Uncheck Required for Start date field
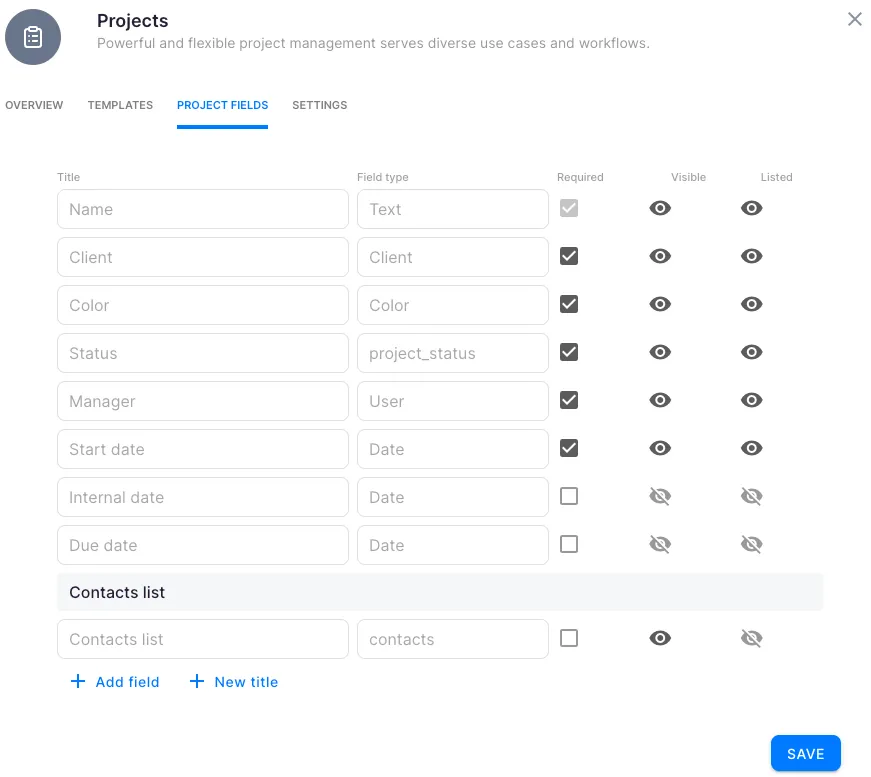The height and width of the screenshot is (777, 871). pyautogui.click(x=569, y=449)
